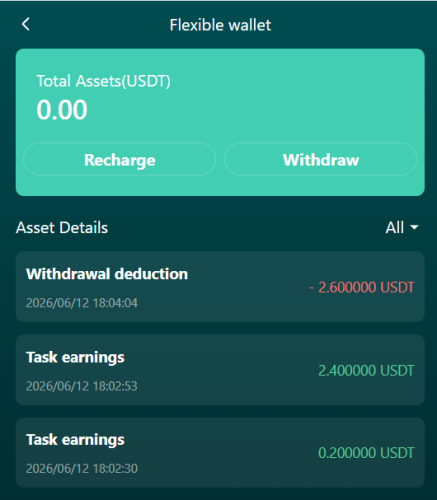Click the Total Assets(USDT) label
The width and height of the screenshot is (437, 500).
click(103, 81)
